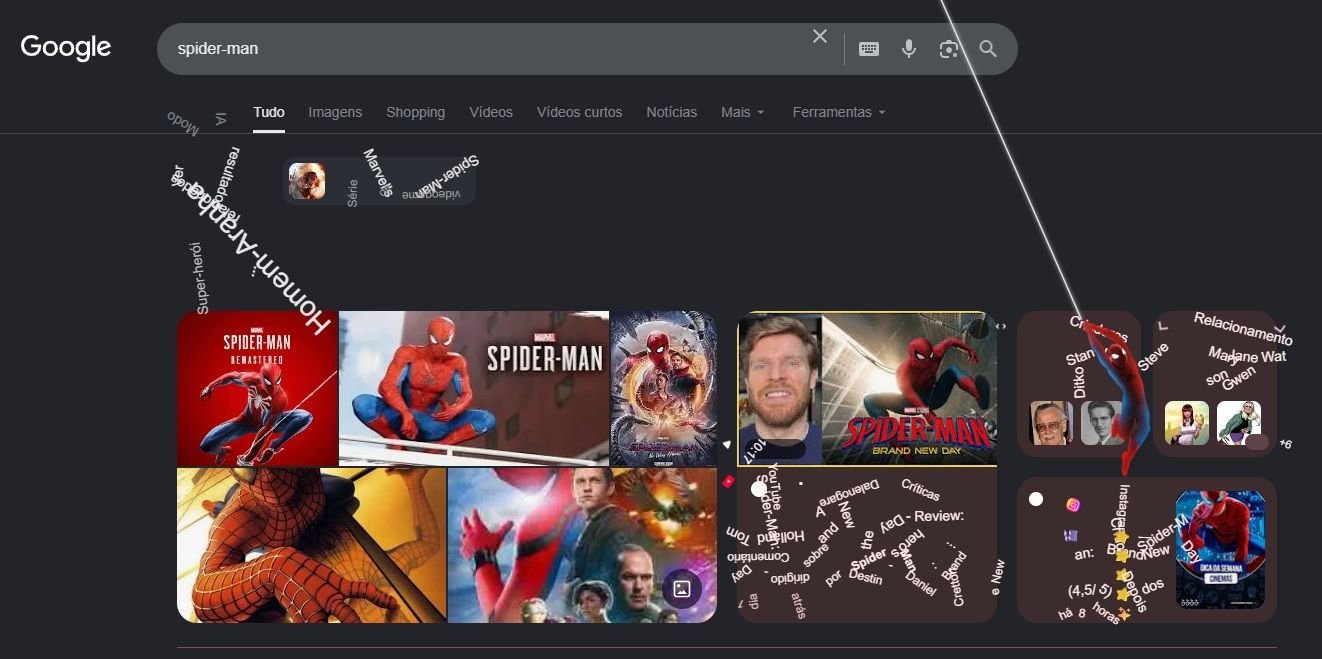1322x659 pixels.
Task: Click the Marvel's word near the chip
Action: click(378, 171)
